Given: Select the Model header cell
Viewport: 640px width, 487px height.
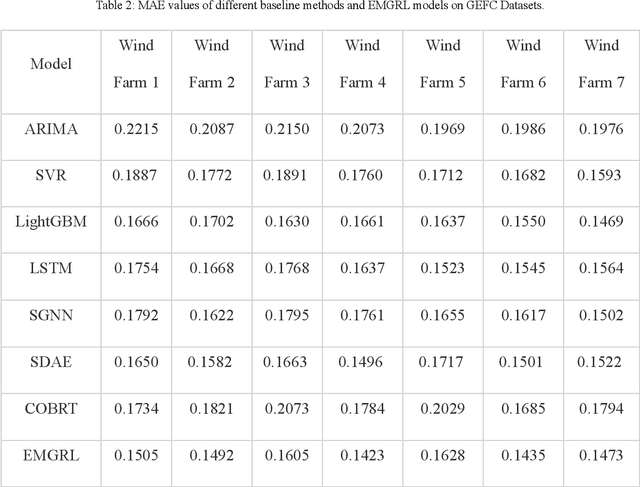Looking at the screenshot, I should coord(51,63).
